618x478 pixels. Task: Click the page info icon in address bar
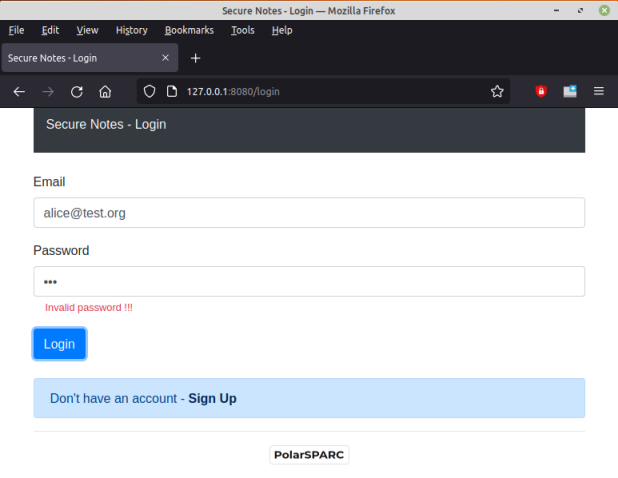pyautogui.click(x=170, y=91)
